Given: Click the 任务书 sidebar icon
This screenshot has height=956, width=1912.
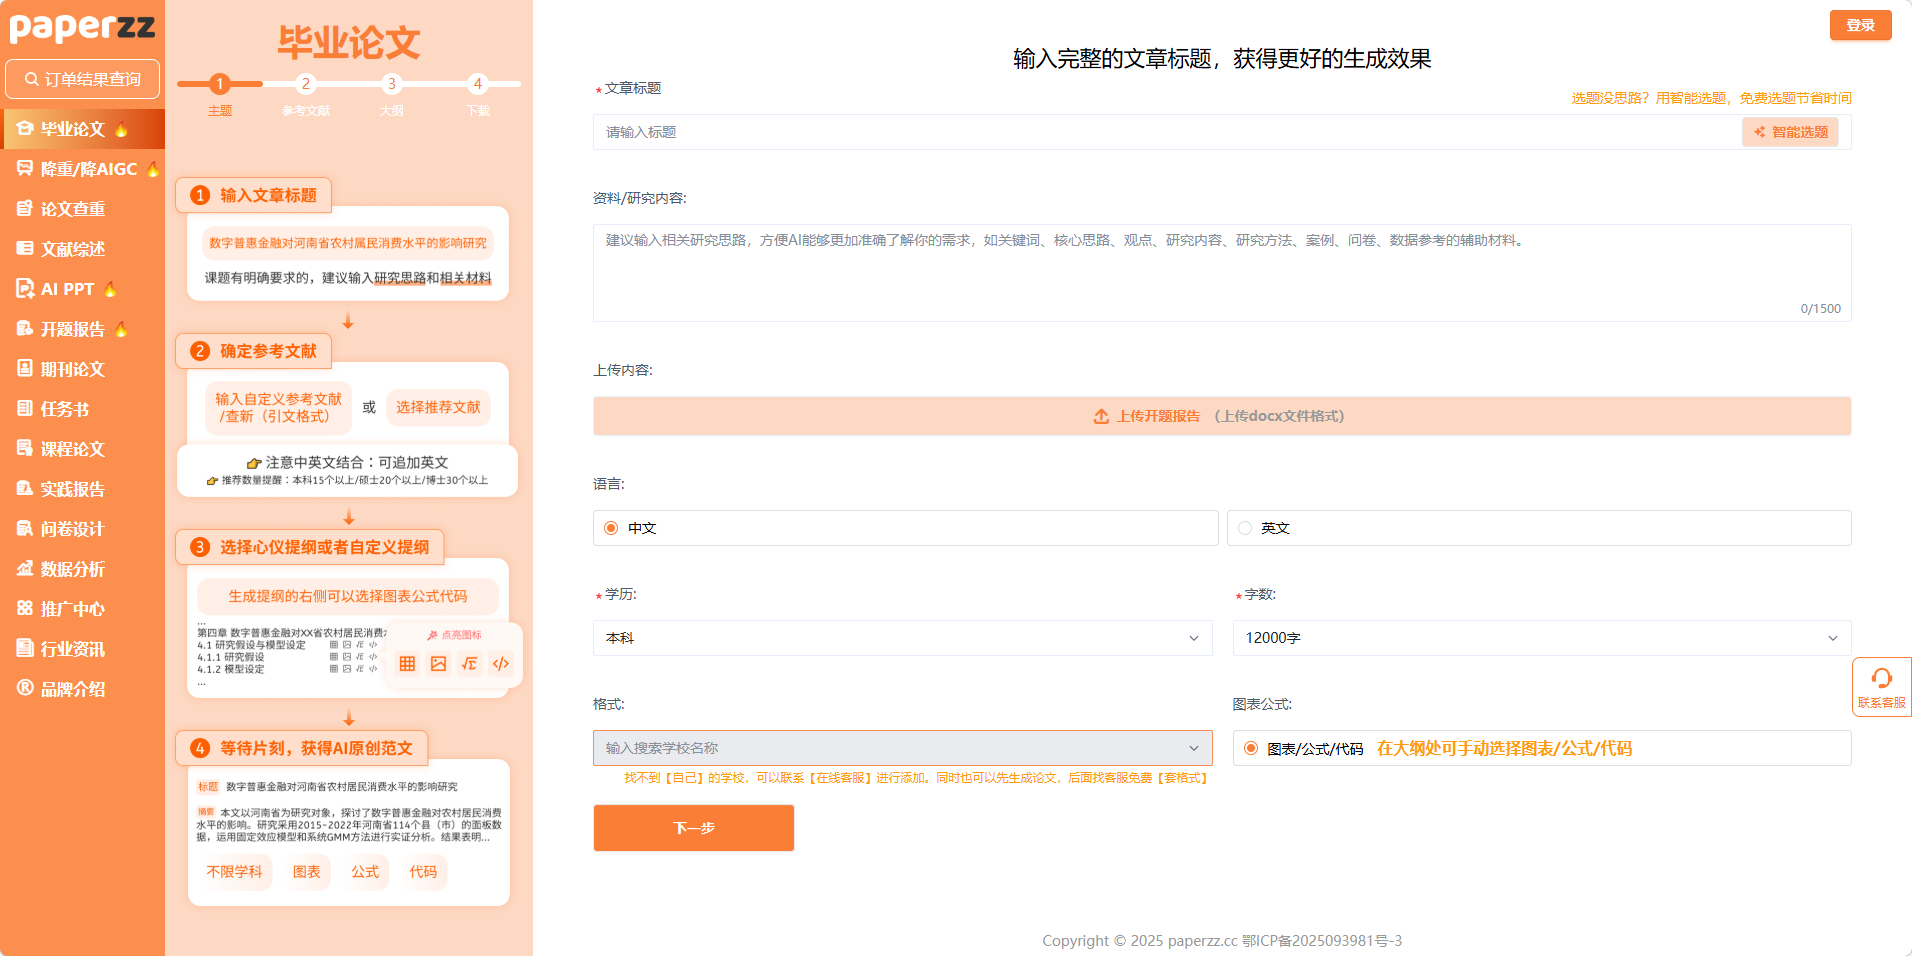Looking at the screenshot, I should 25,408.
